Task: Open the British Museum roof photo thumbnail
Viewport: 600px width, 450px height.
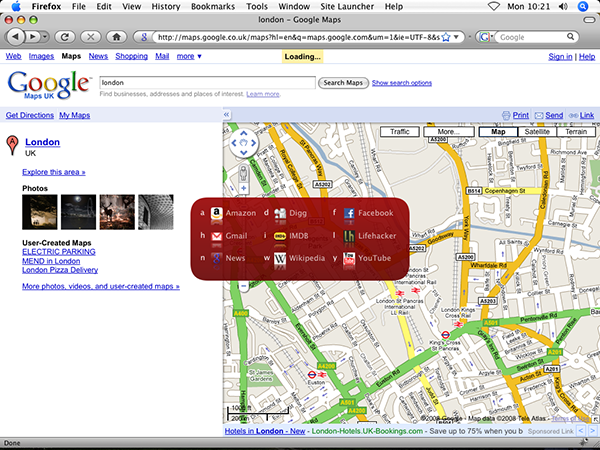Action: click(156, 212)
